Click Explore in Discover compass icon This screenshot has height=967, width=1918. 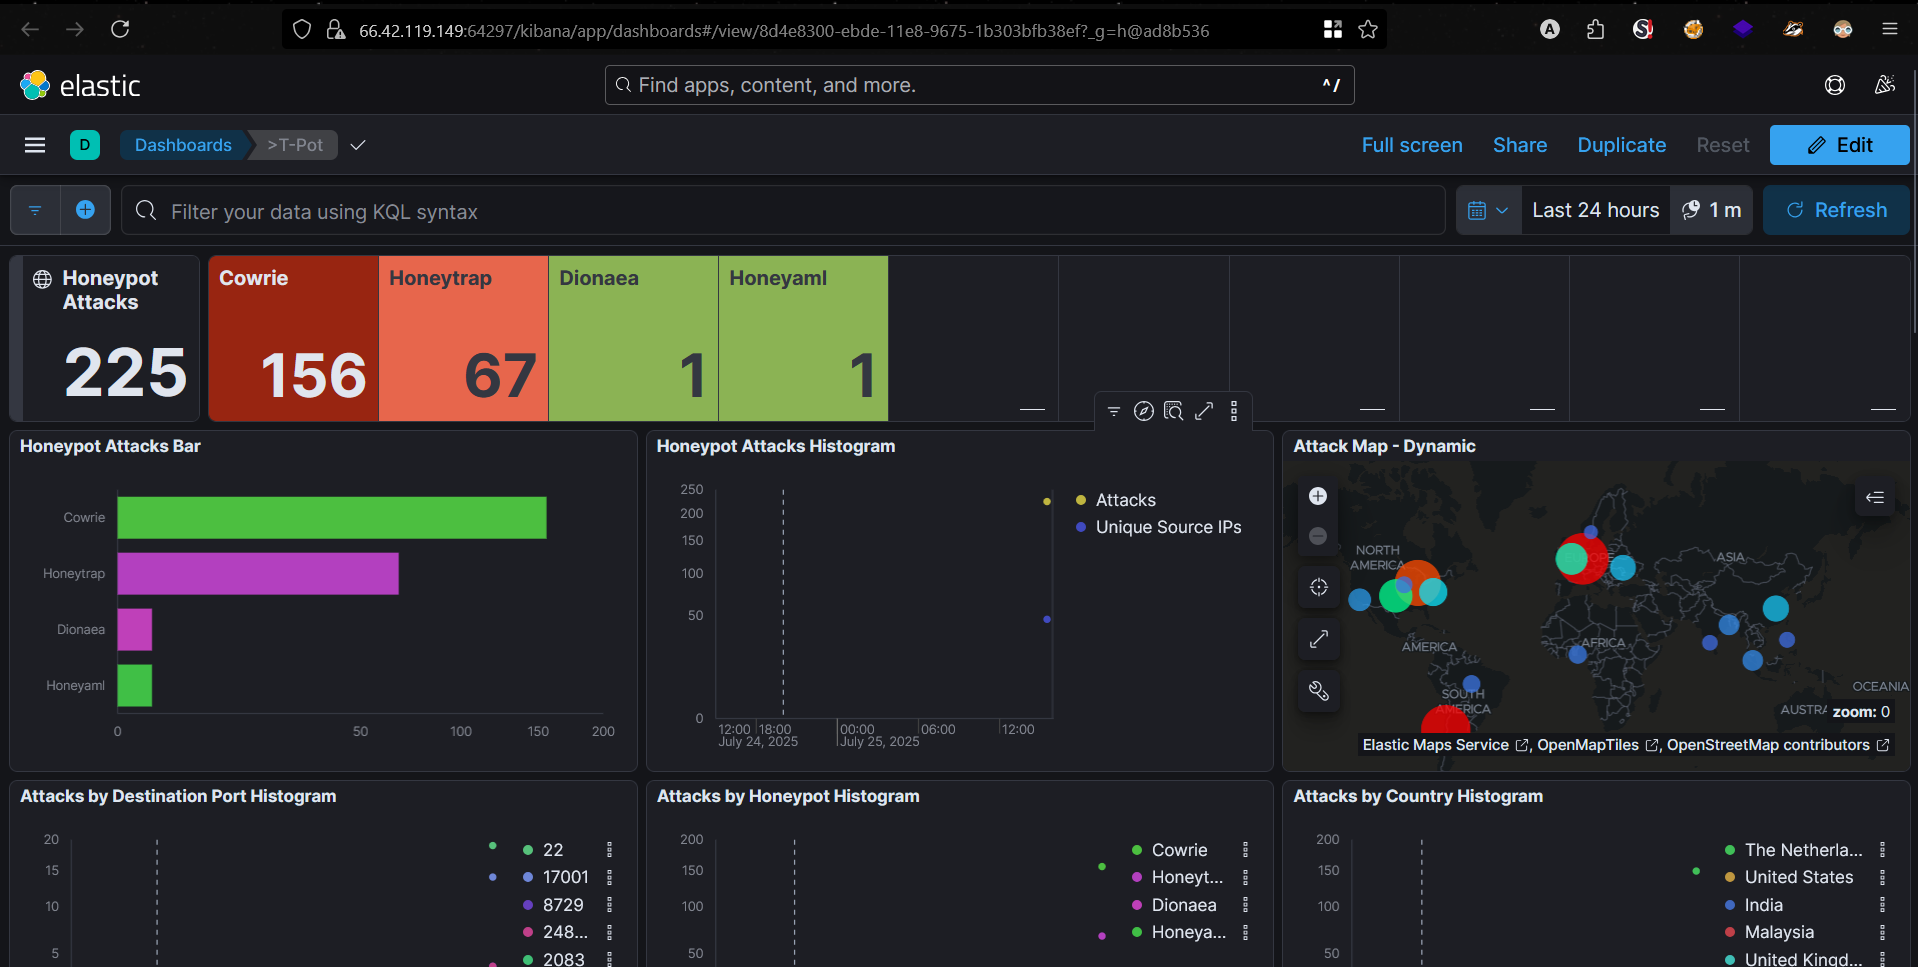coord(1144,411)
